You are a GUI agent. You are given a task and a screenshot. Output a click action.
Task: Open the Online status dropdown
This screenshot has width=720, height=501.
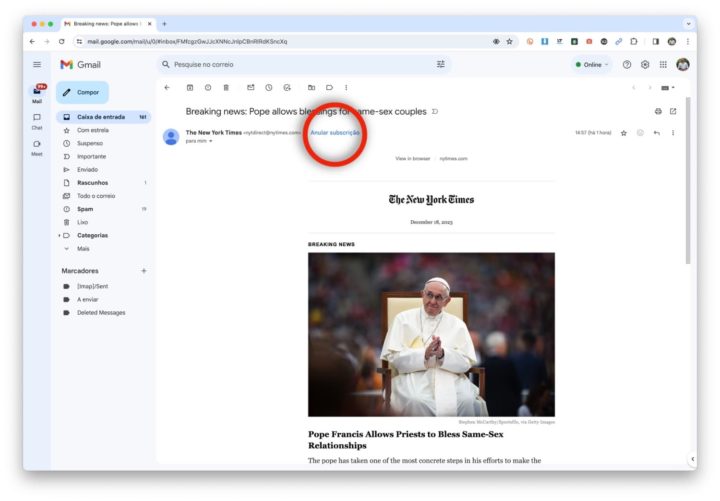point(592,65)
